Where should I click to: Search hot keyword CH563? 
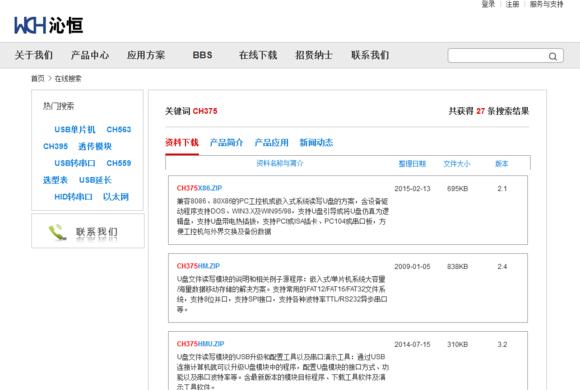pyautogui.click(x=119, y=130)
